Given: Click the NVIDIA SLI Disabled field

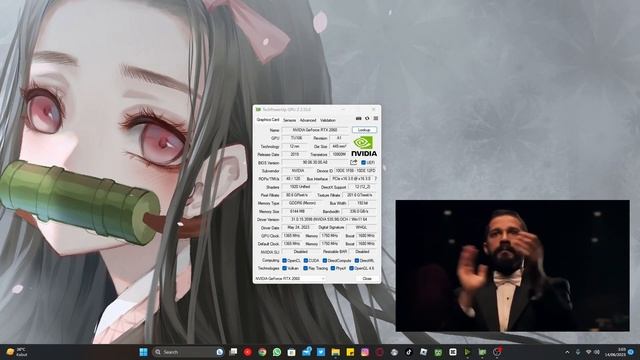Looking at the screenshot, I should coord(300,252).
